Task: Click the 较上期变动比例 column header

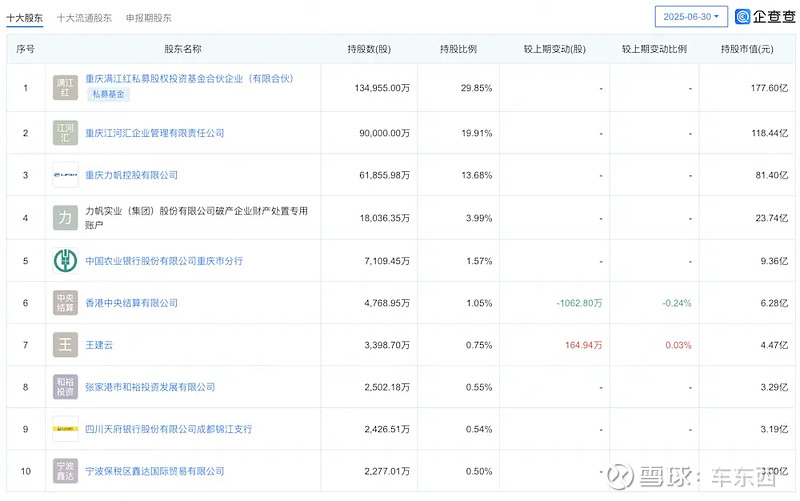Action: pyautogui.click(x=654, y=49)
